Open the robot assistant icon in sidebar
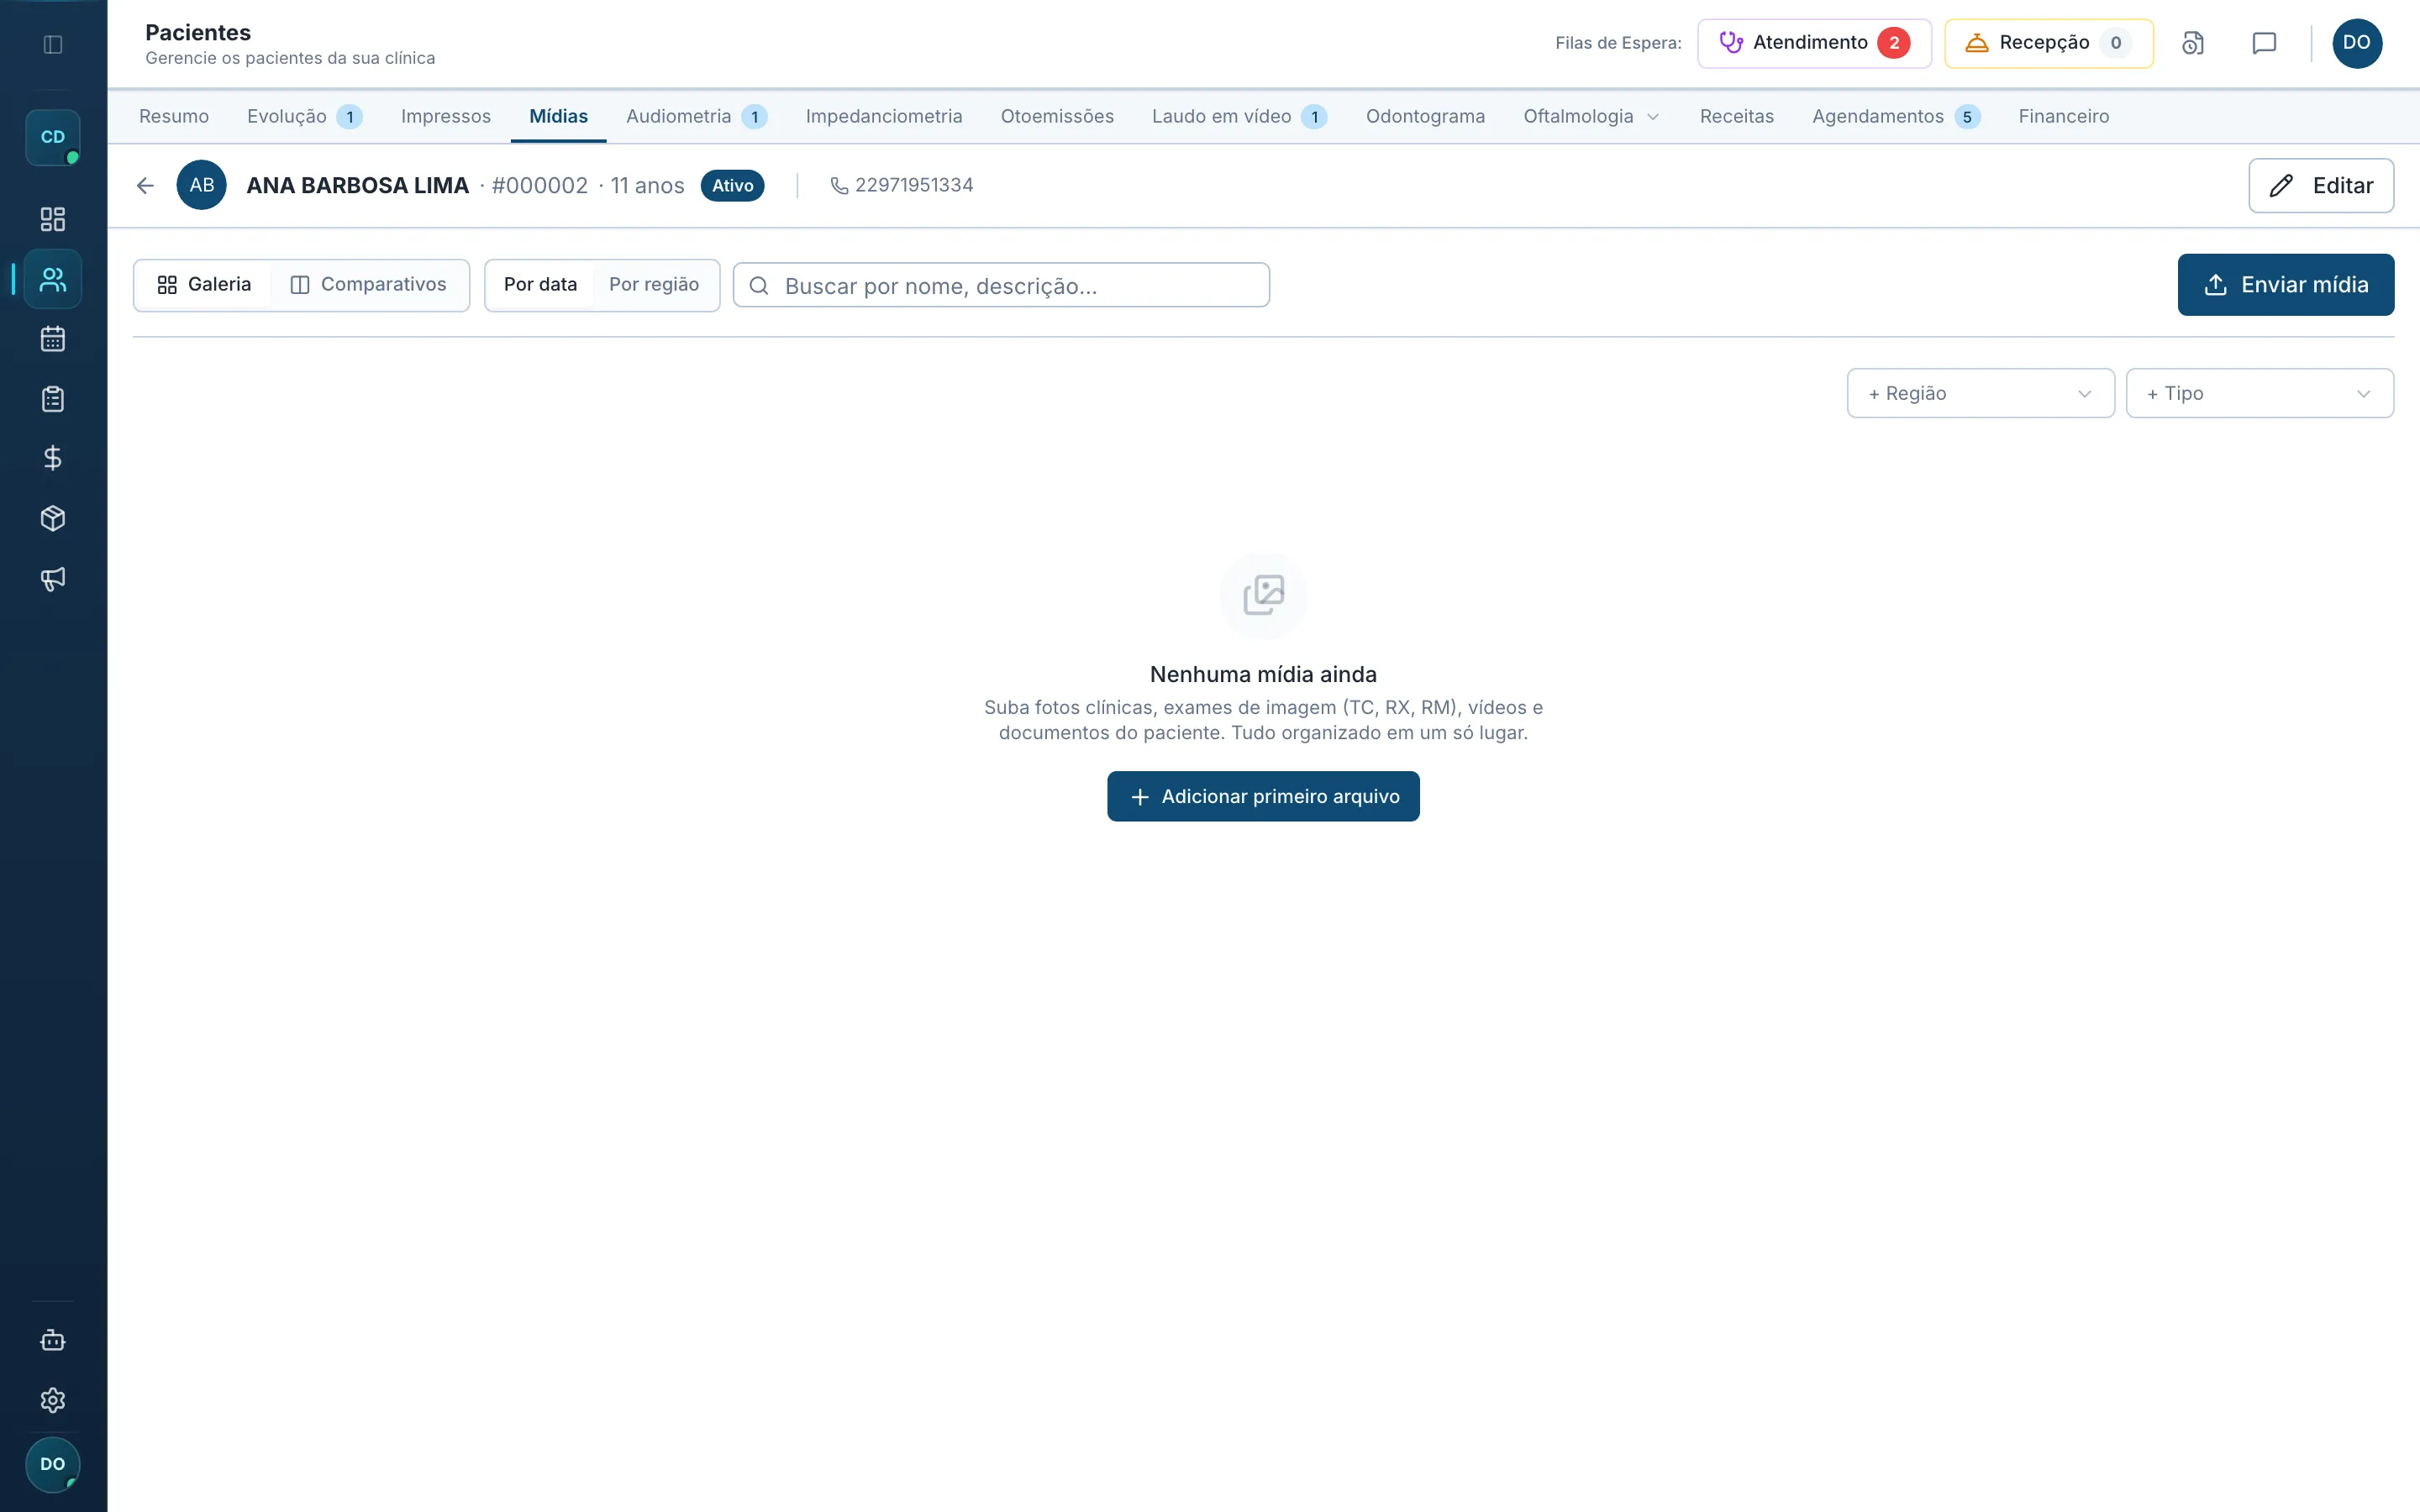This screenshot has width=2420, height=1512. pyautogui.click(x=53, y=1340)
